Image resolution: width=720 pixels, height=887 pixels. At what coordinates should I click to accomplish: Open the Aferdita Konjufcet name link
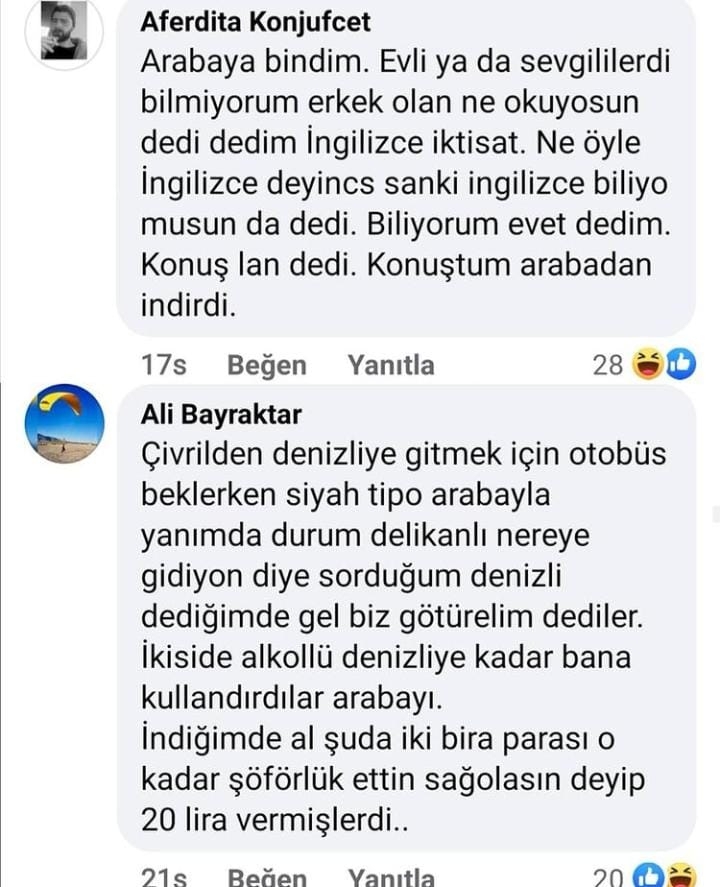(256, 23)
